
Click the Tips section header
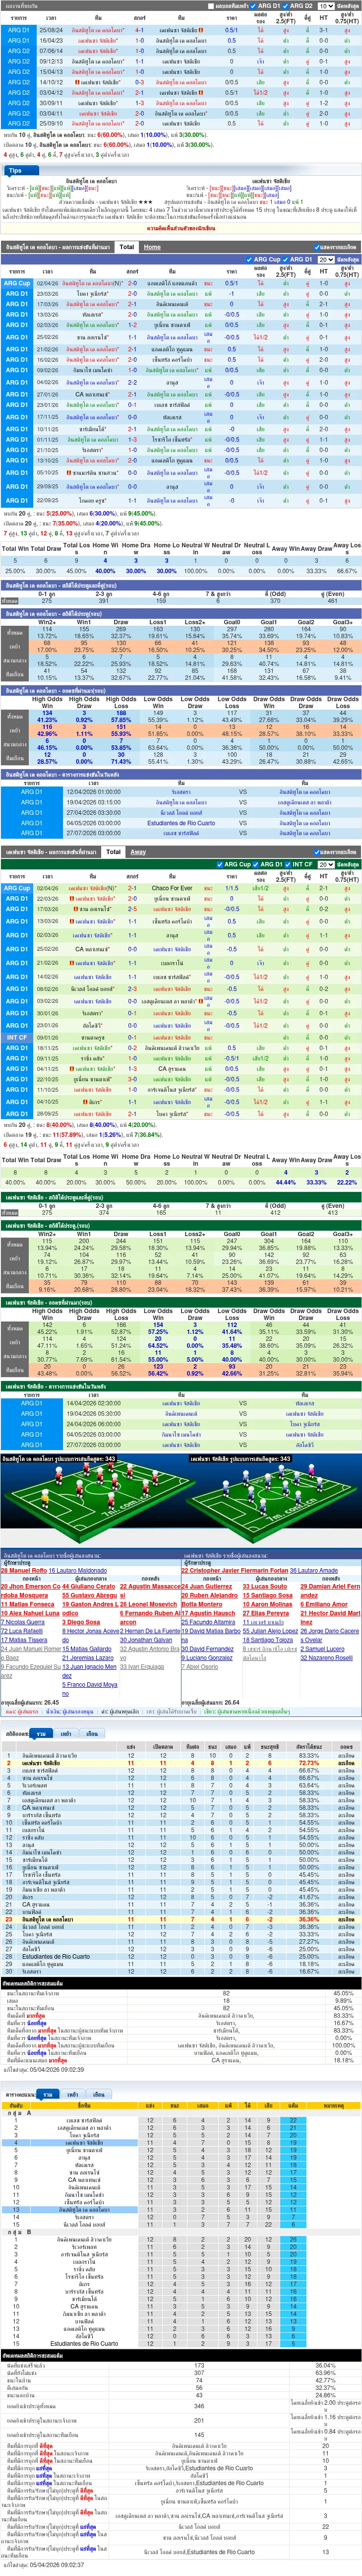pos(15,170)
